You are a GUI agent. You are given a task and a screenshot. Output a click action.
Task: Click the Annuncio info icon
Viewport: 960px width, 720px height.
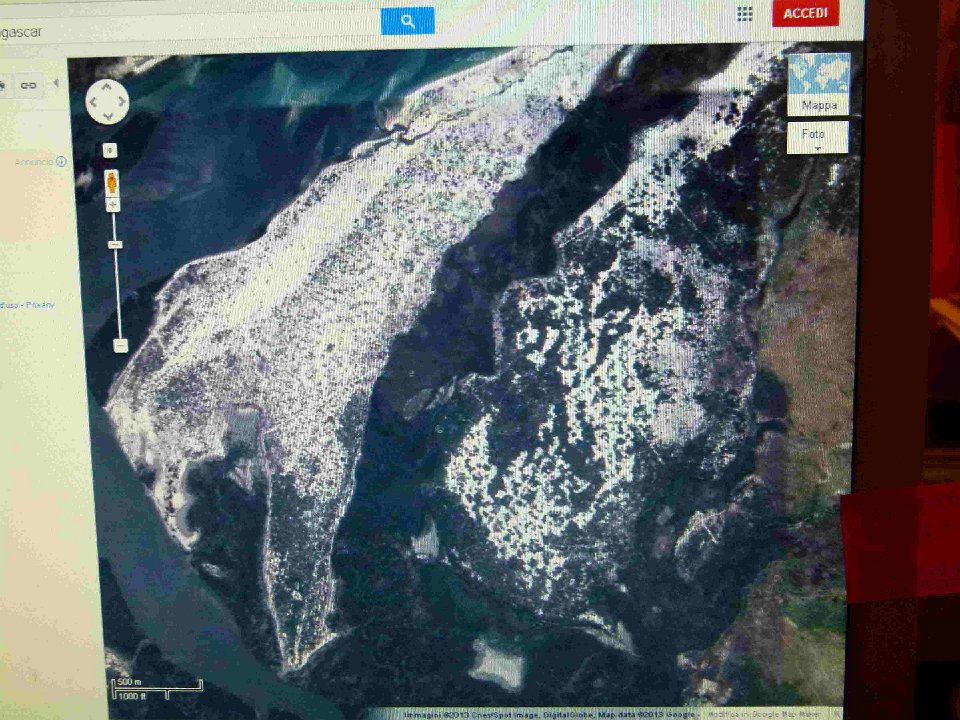point(61,162)
